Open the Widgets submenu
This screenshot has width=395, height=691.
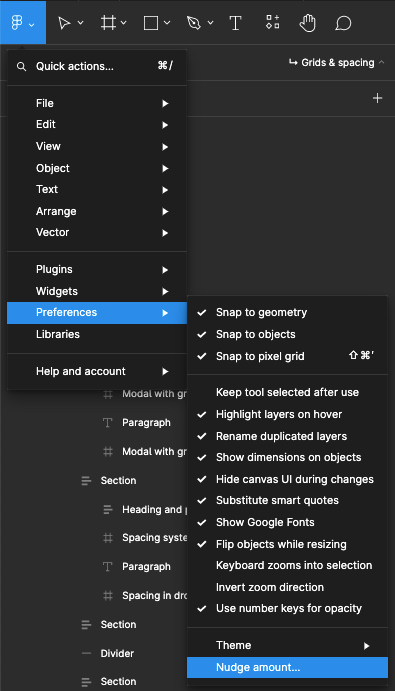pyautogui.click(x=97, y=291)
